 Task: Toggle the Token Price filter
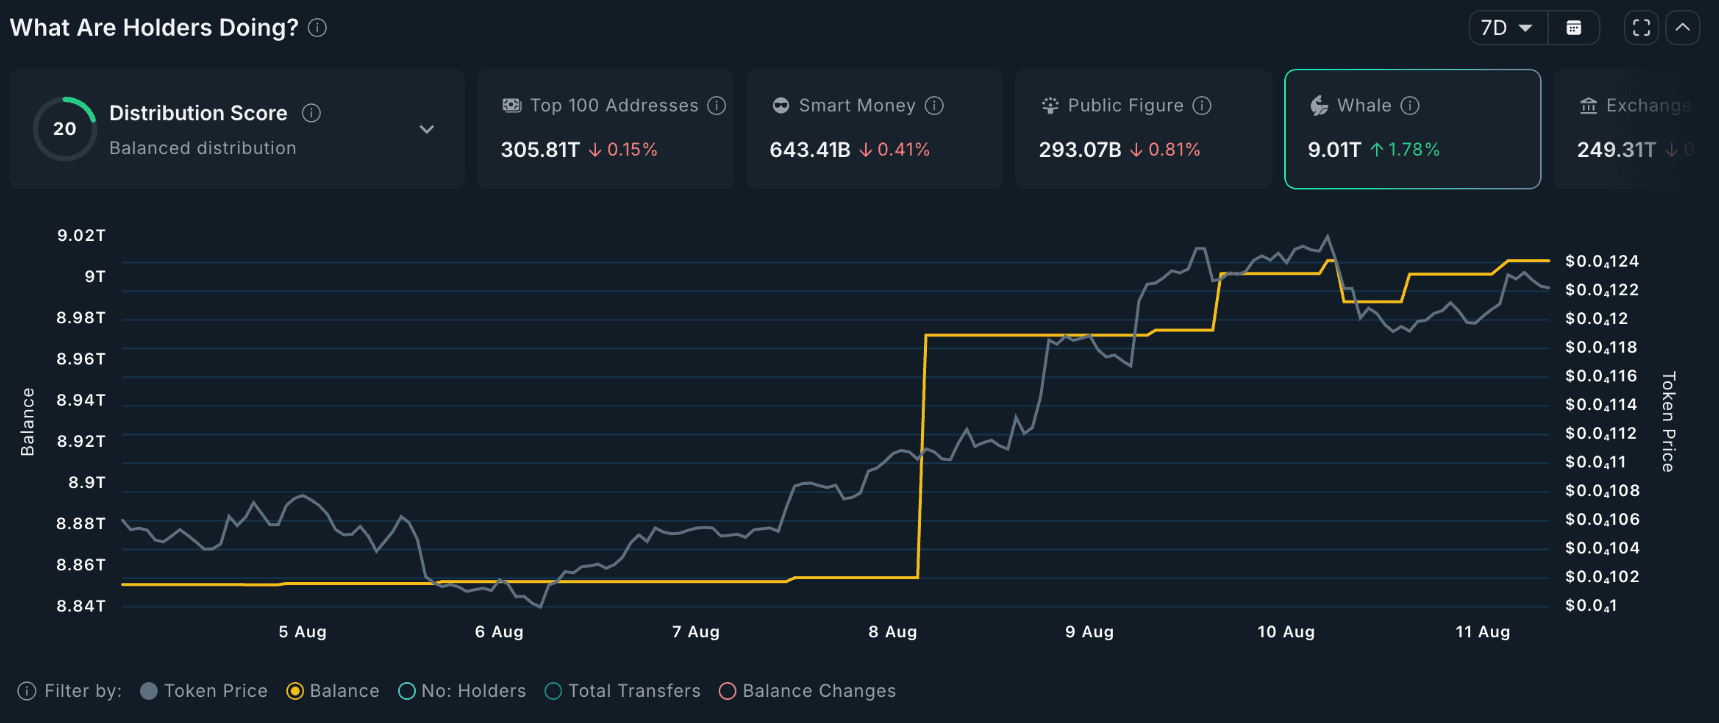coord(204,691)
